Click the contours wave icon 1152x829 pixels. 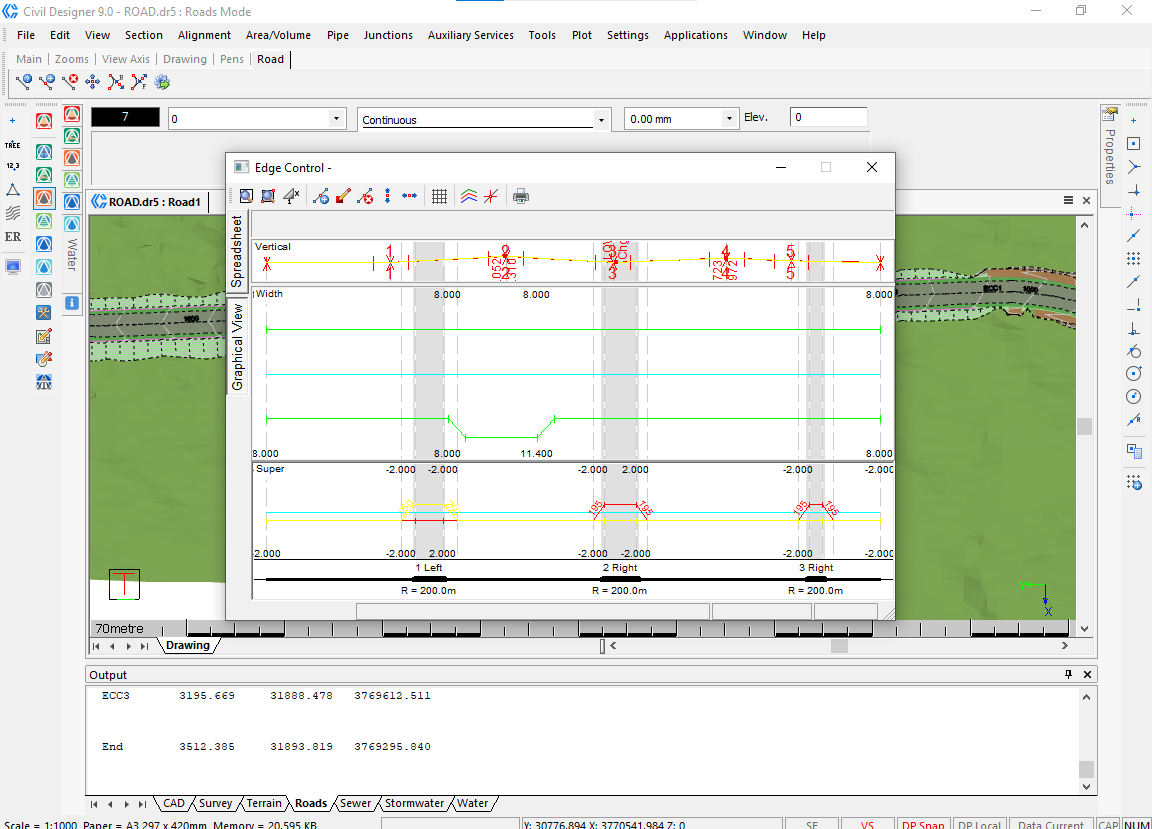pos(12,213)
